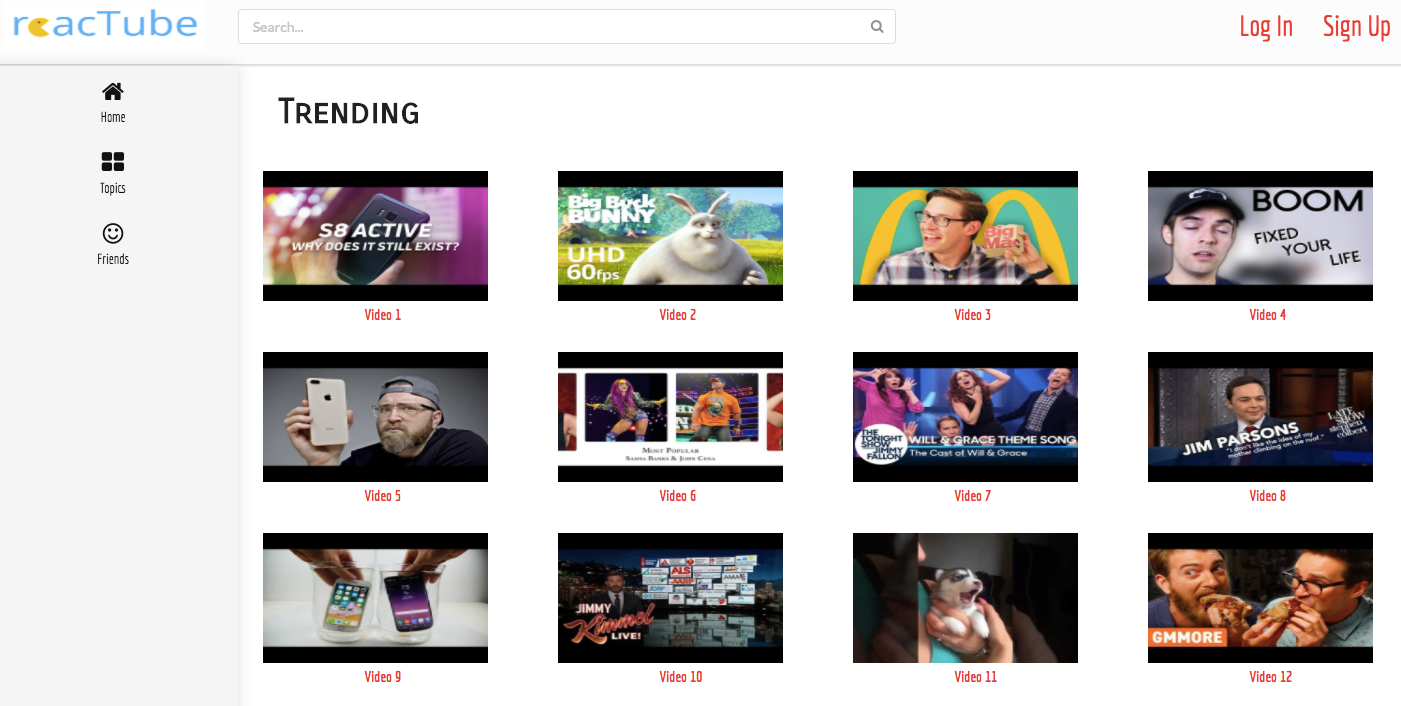Click the Video 5 title link
Viewport: 1401px width, 706px height.
[383, 496]
